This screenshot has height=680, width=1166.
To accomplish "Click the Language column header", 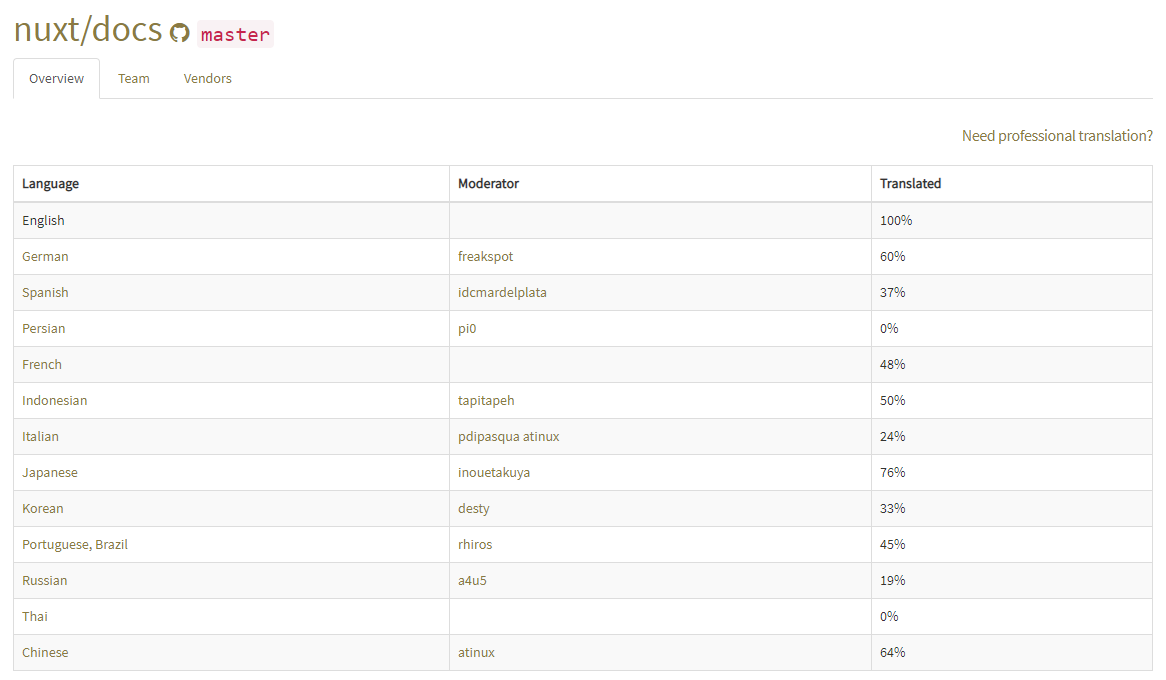I will tap(50, 184).
